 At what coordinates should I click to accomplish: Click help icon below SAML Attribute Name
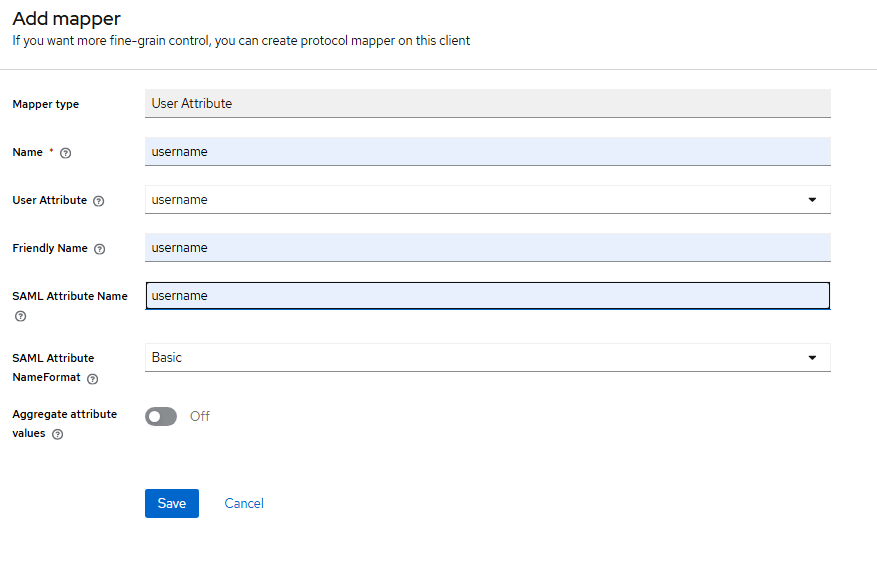coord(20,316)
